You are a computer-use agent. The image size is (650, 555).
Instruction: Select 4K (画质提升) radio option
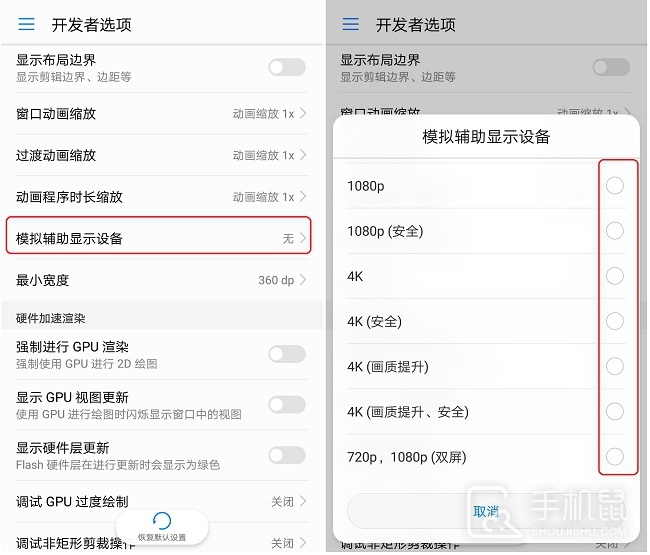point(615,366)
